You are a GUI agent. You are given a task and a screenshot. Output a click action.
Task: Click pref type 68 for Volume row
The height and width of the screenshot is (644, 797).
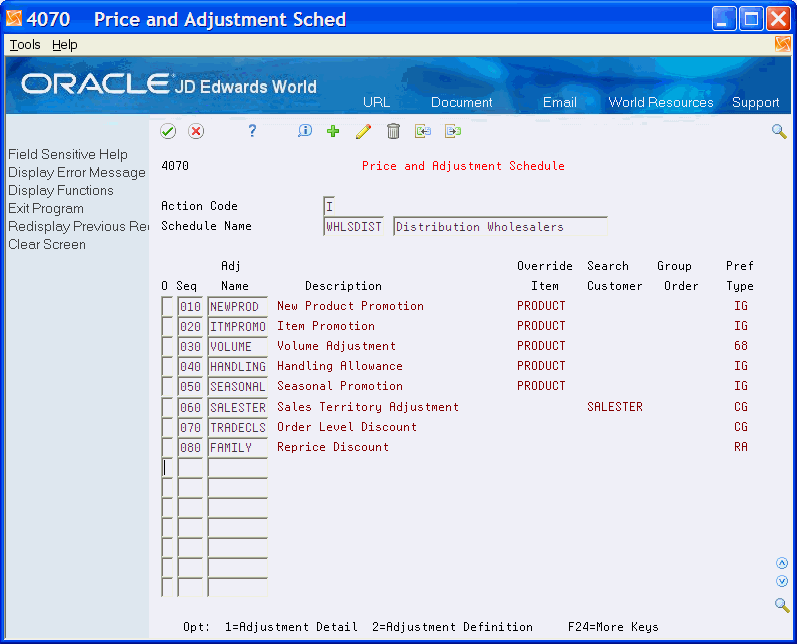741,346
